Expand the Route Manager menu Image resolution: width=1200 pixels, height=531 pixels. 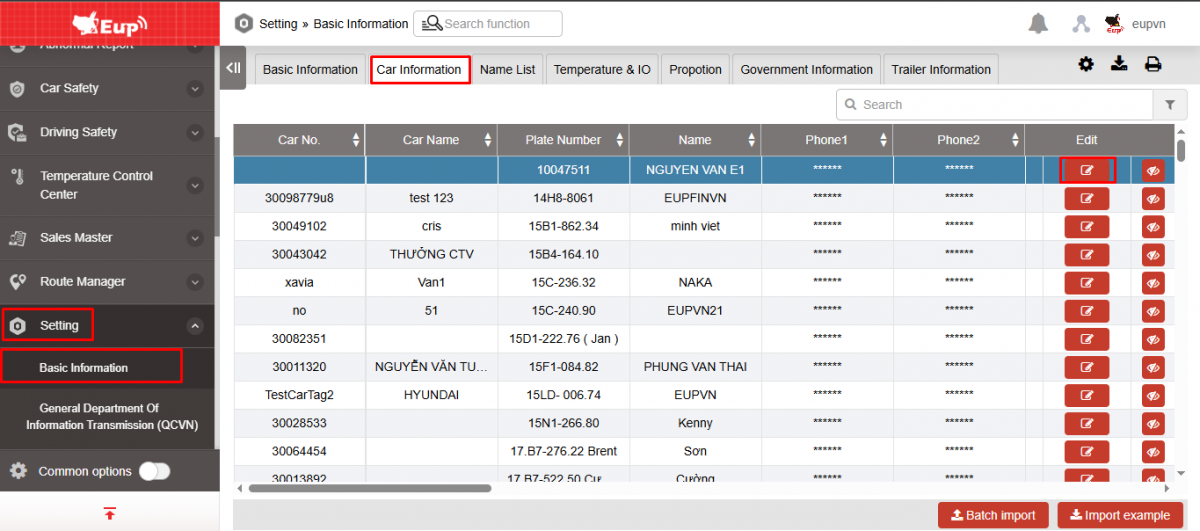[x=195, y=282]
